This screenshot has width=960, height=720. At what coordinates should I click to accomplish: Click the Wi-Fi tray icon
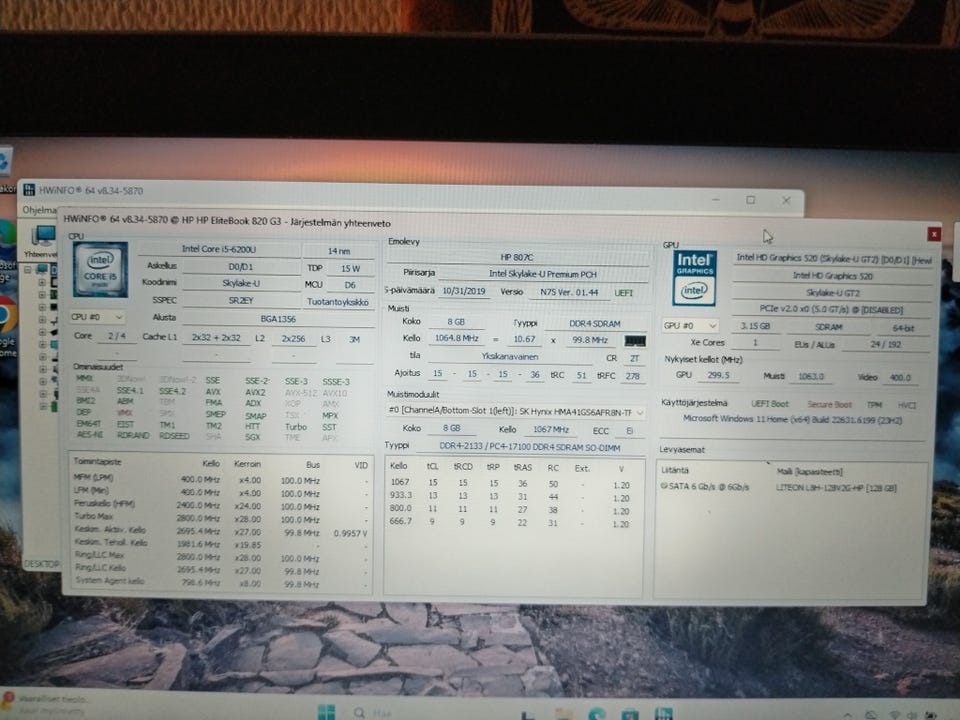click(x=894, y=715)
